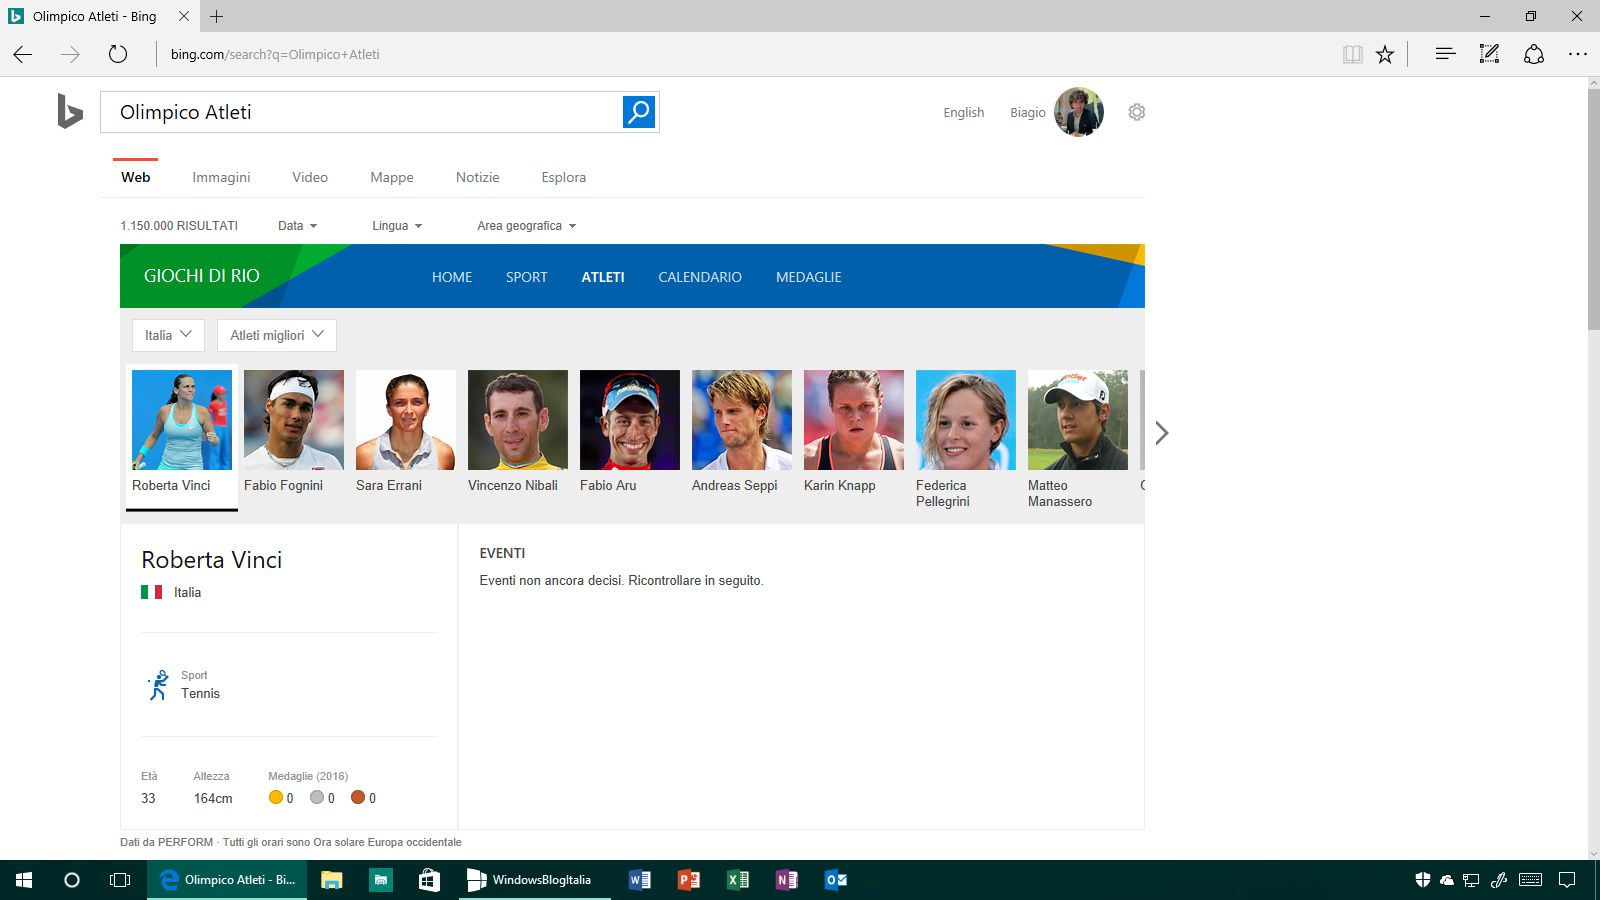Select Vincenzo Nibali athlete photo
Screen dimensions: 1600x900
pyautogui.click(x=518, y=420)
